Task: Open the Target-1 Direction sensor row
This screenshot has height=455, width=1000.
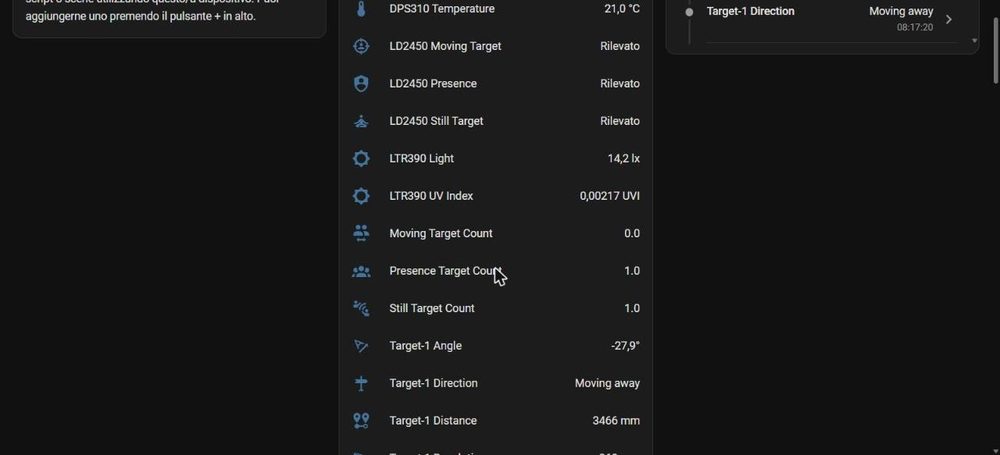Action: (496, 384)
